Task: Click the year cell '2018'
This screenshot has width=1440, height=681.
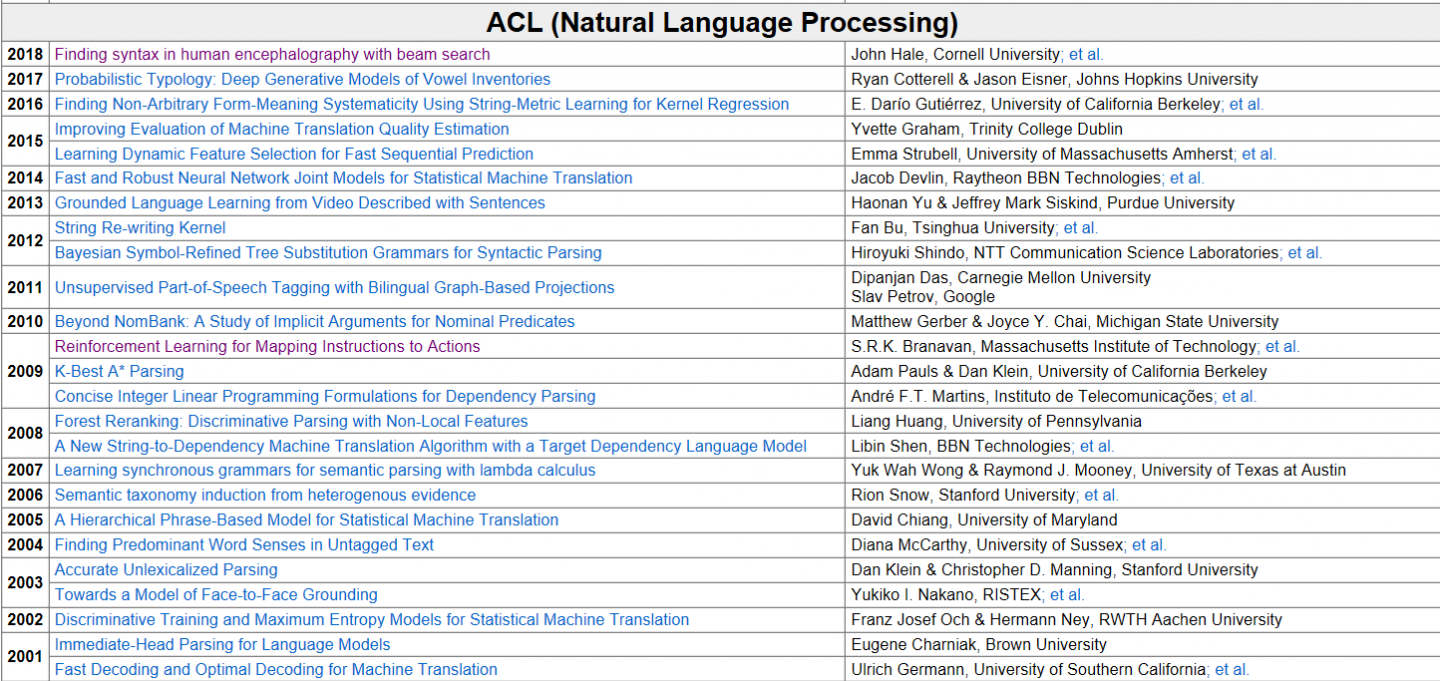Action: 25,54
